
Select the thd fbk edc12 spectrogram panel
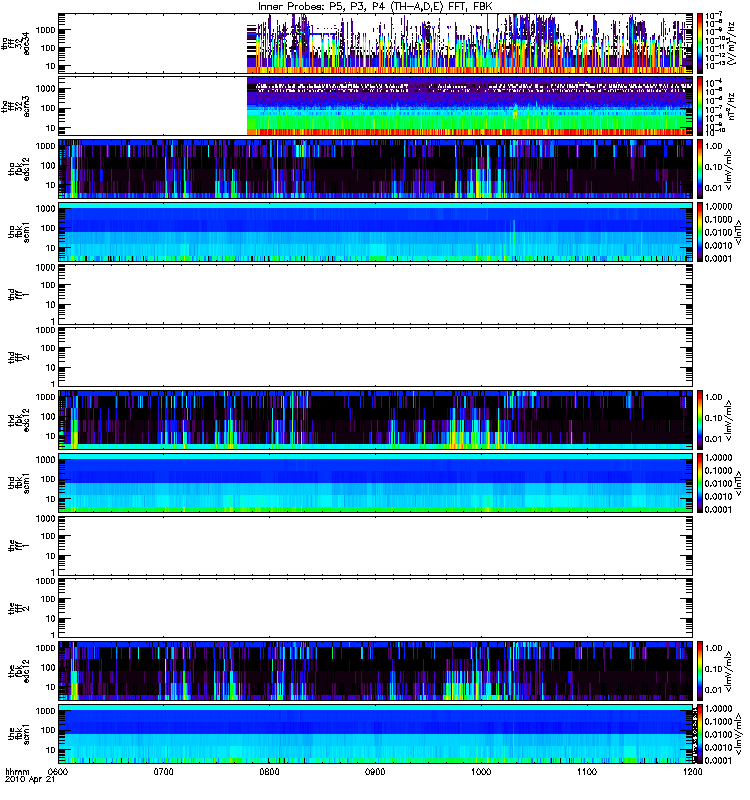[375, 420]
